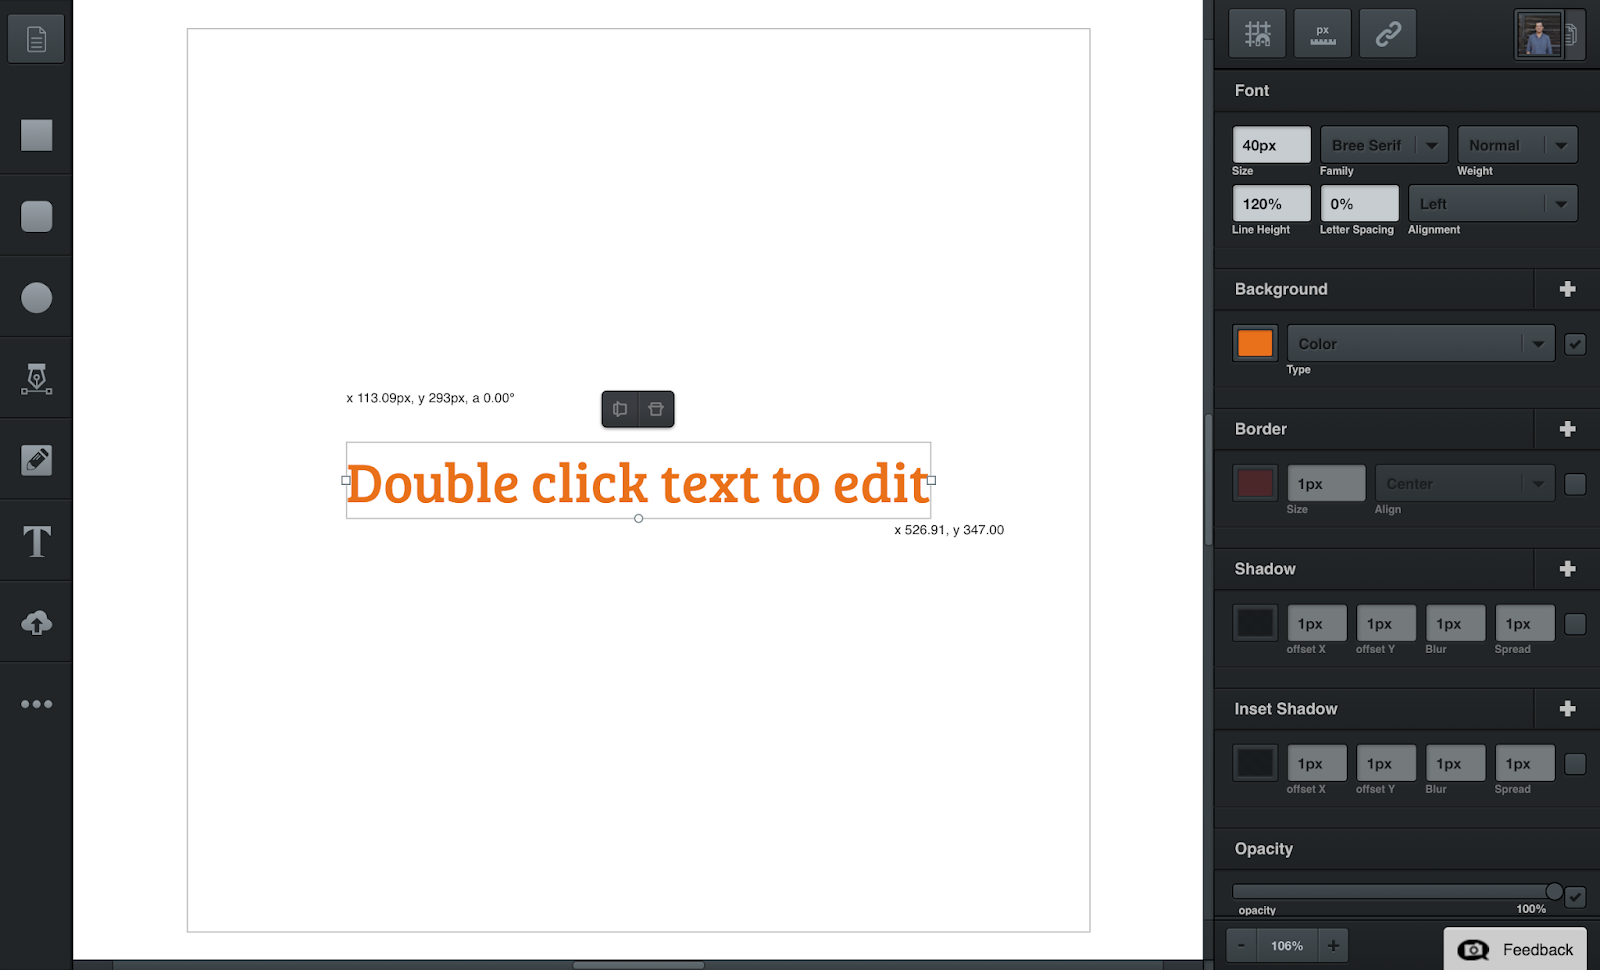Select the pencil draw tool
The width and height of the screenshot is (1600, 970).
click(x=36, y=460)
